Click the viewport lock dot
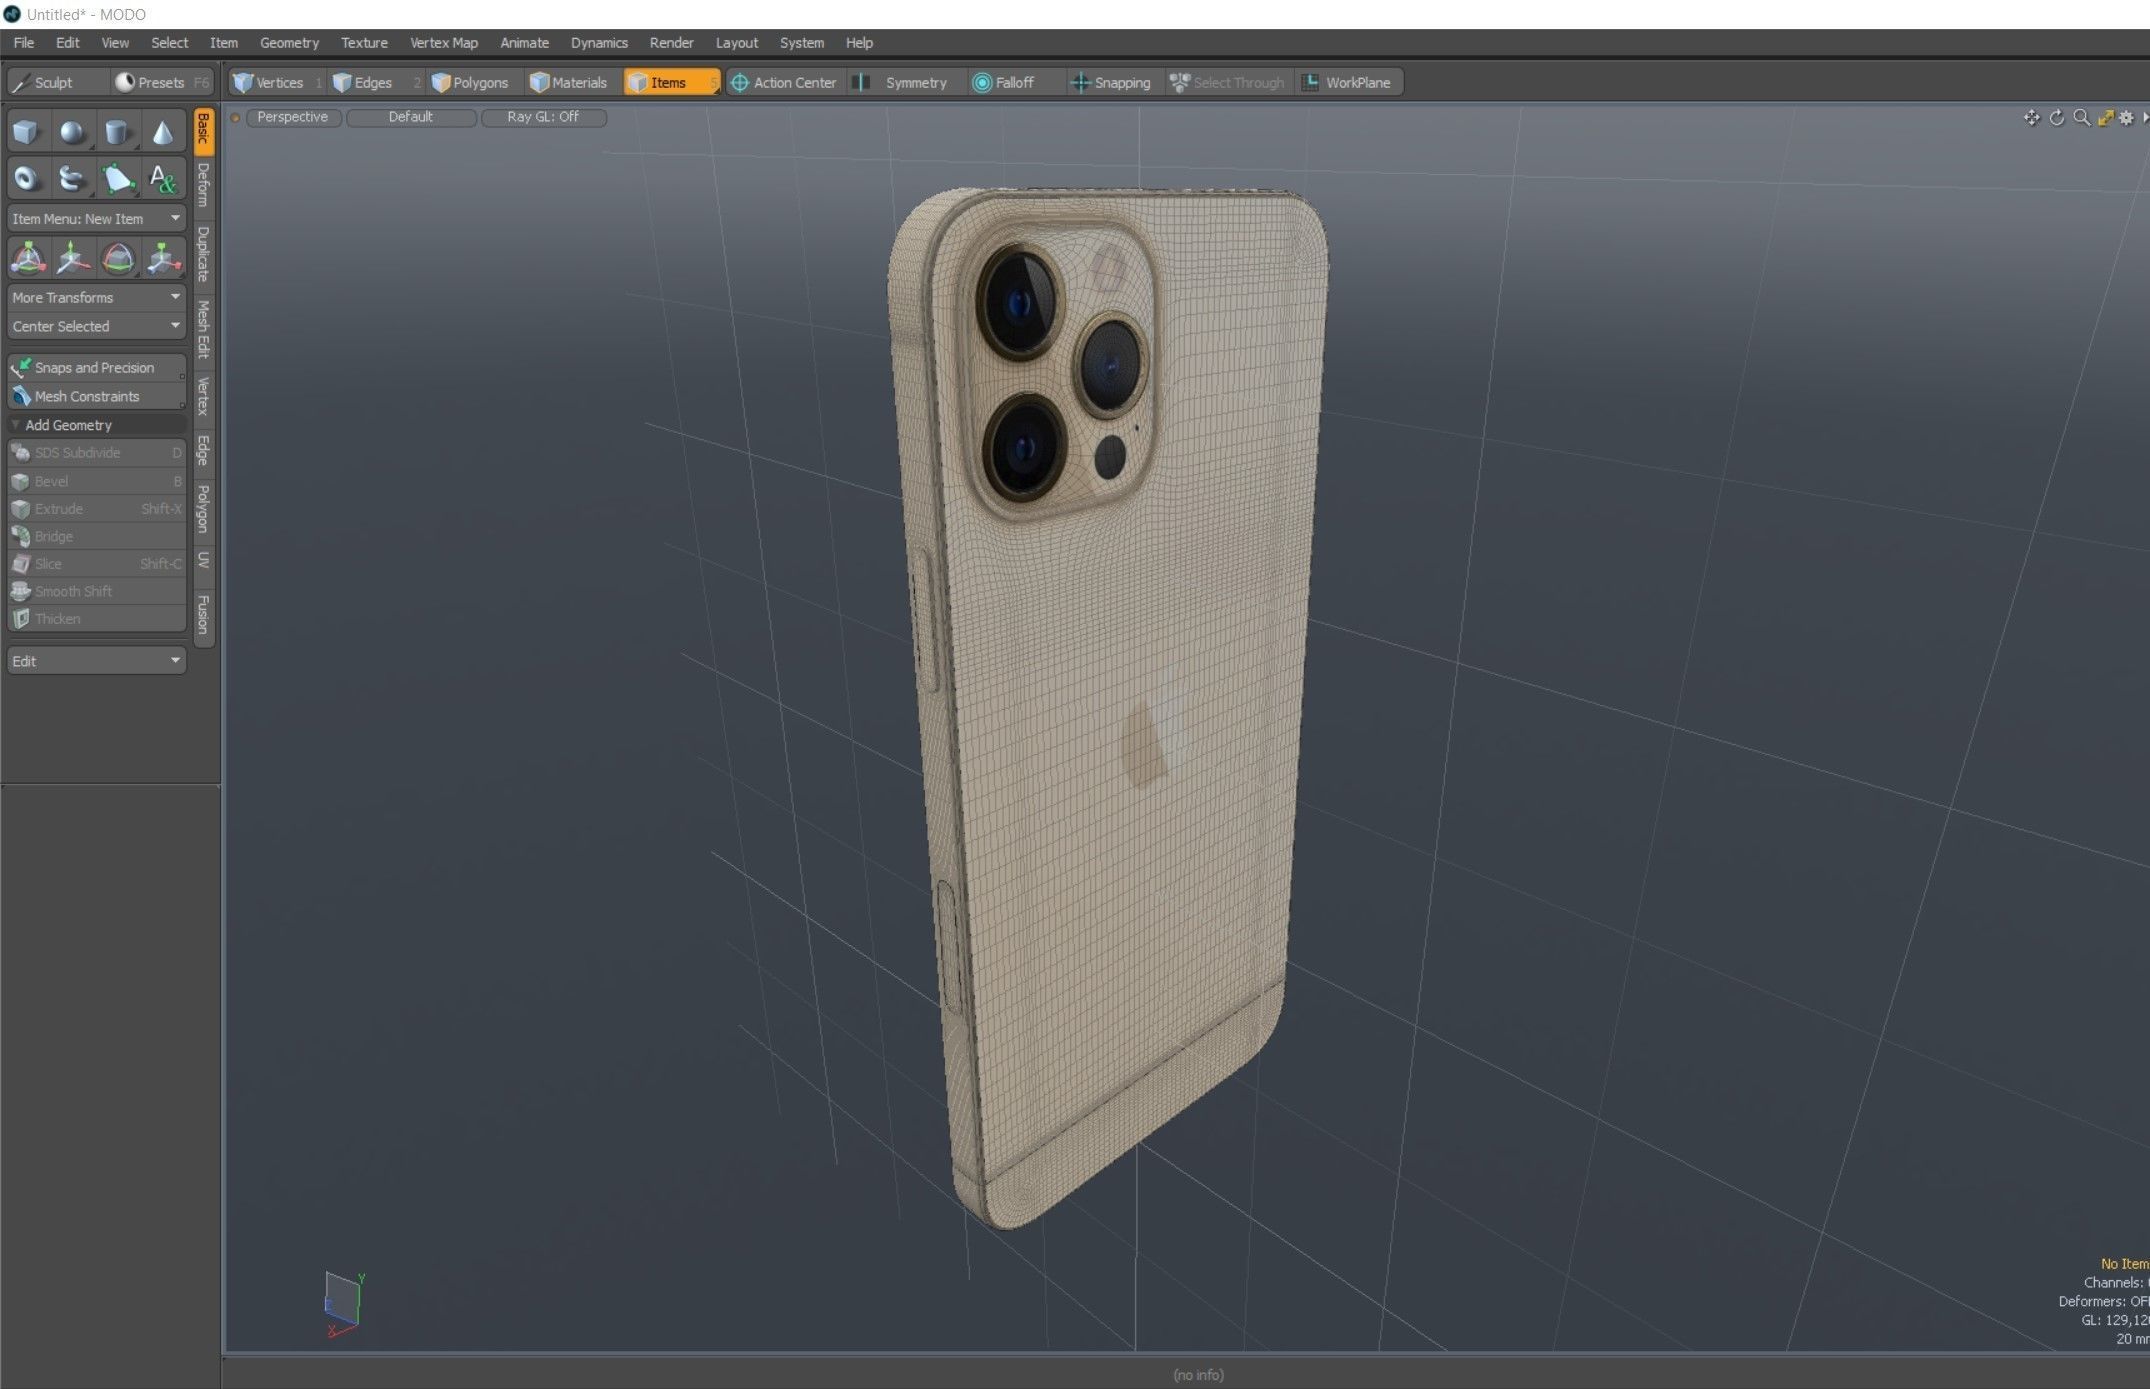Image resolution: width=2150 pixels, height=1389 pixels. 236,118
